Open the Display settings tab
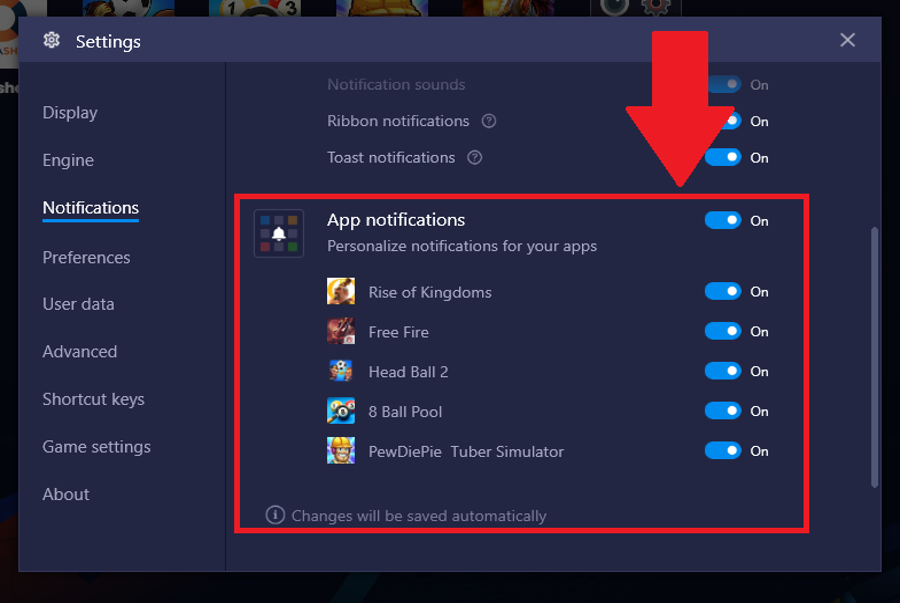 pos(70,112)
